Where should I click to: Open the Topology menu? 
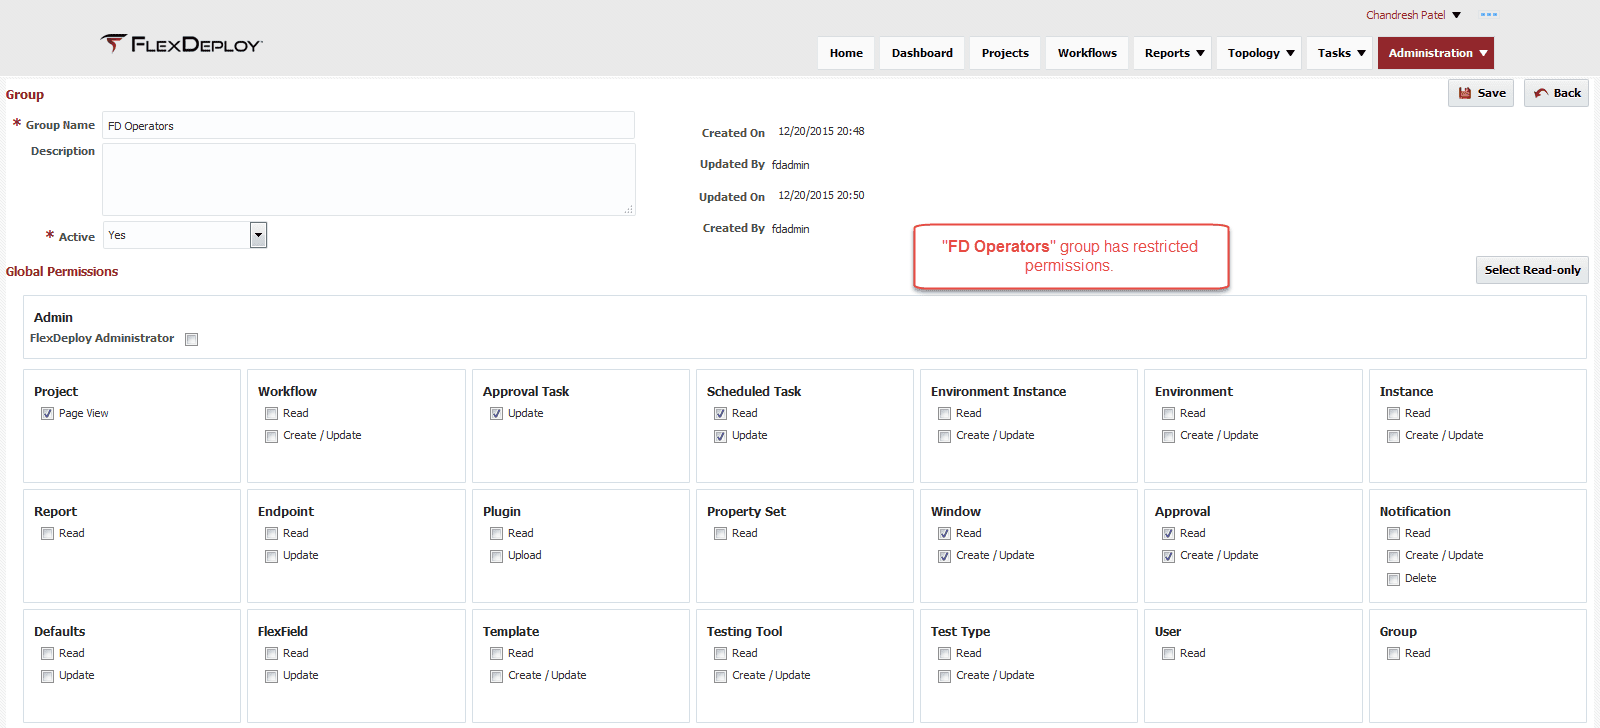click(x=1259, y=53)
